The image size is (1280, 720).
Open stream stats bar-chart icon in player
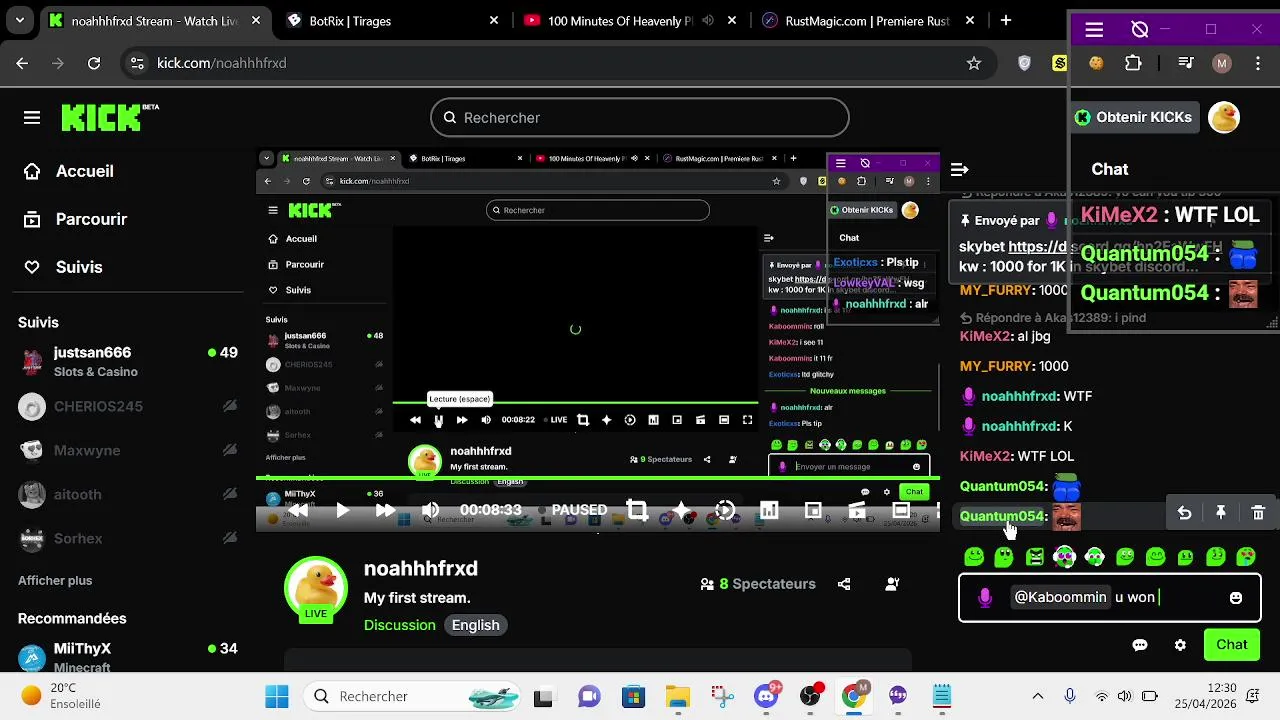coord(769,510)
